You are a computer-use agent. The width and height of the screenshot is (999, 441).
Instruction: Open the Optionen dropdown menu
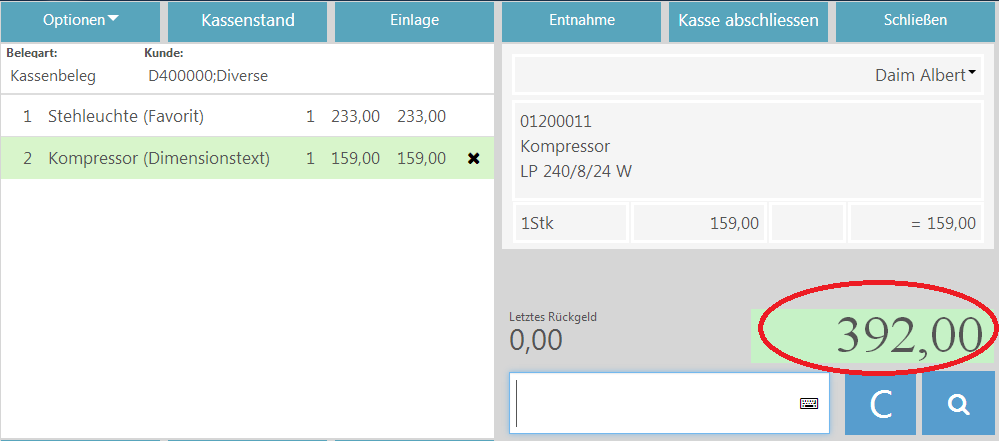[x=80, y=20]
